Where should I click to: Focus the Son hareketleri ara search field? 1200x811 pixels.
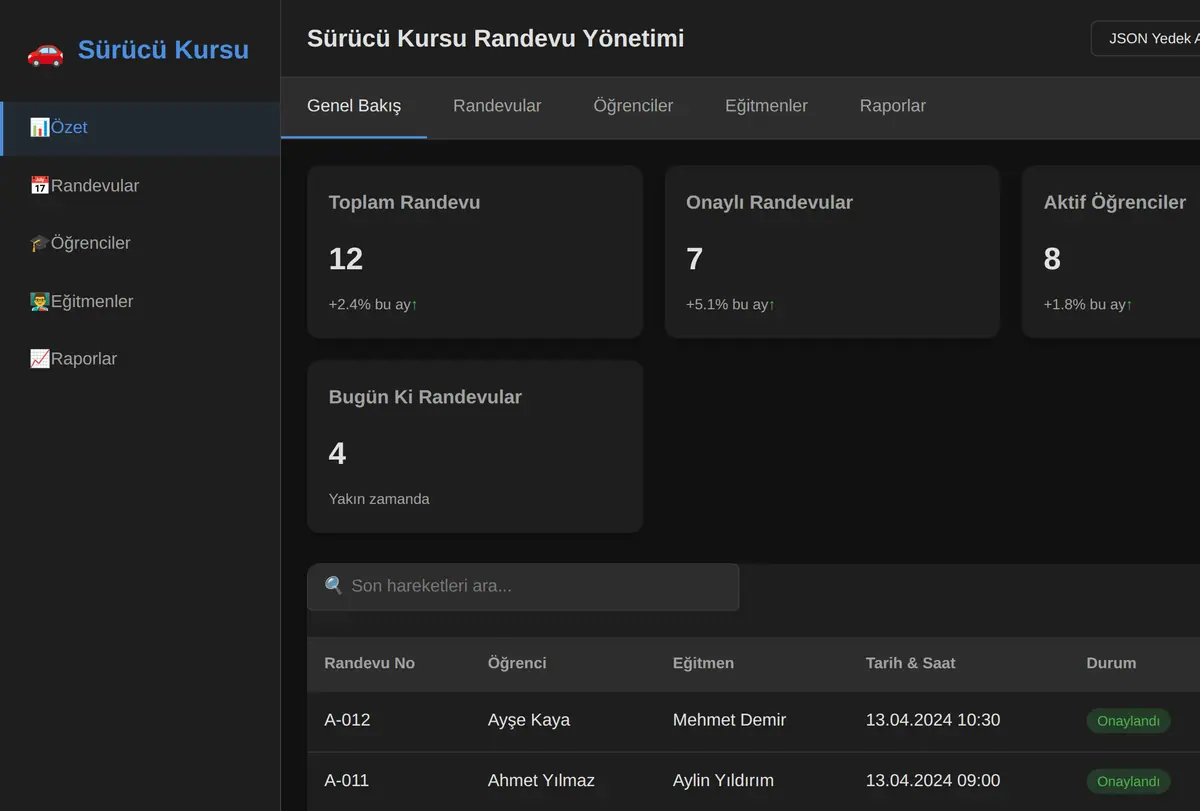[x=523, y=587]
